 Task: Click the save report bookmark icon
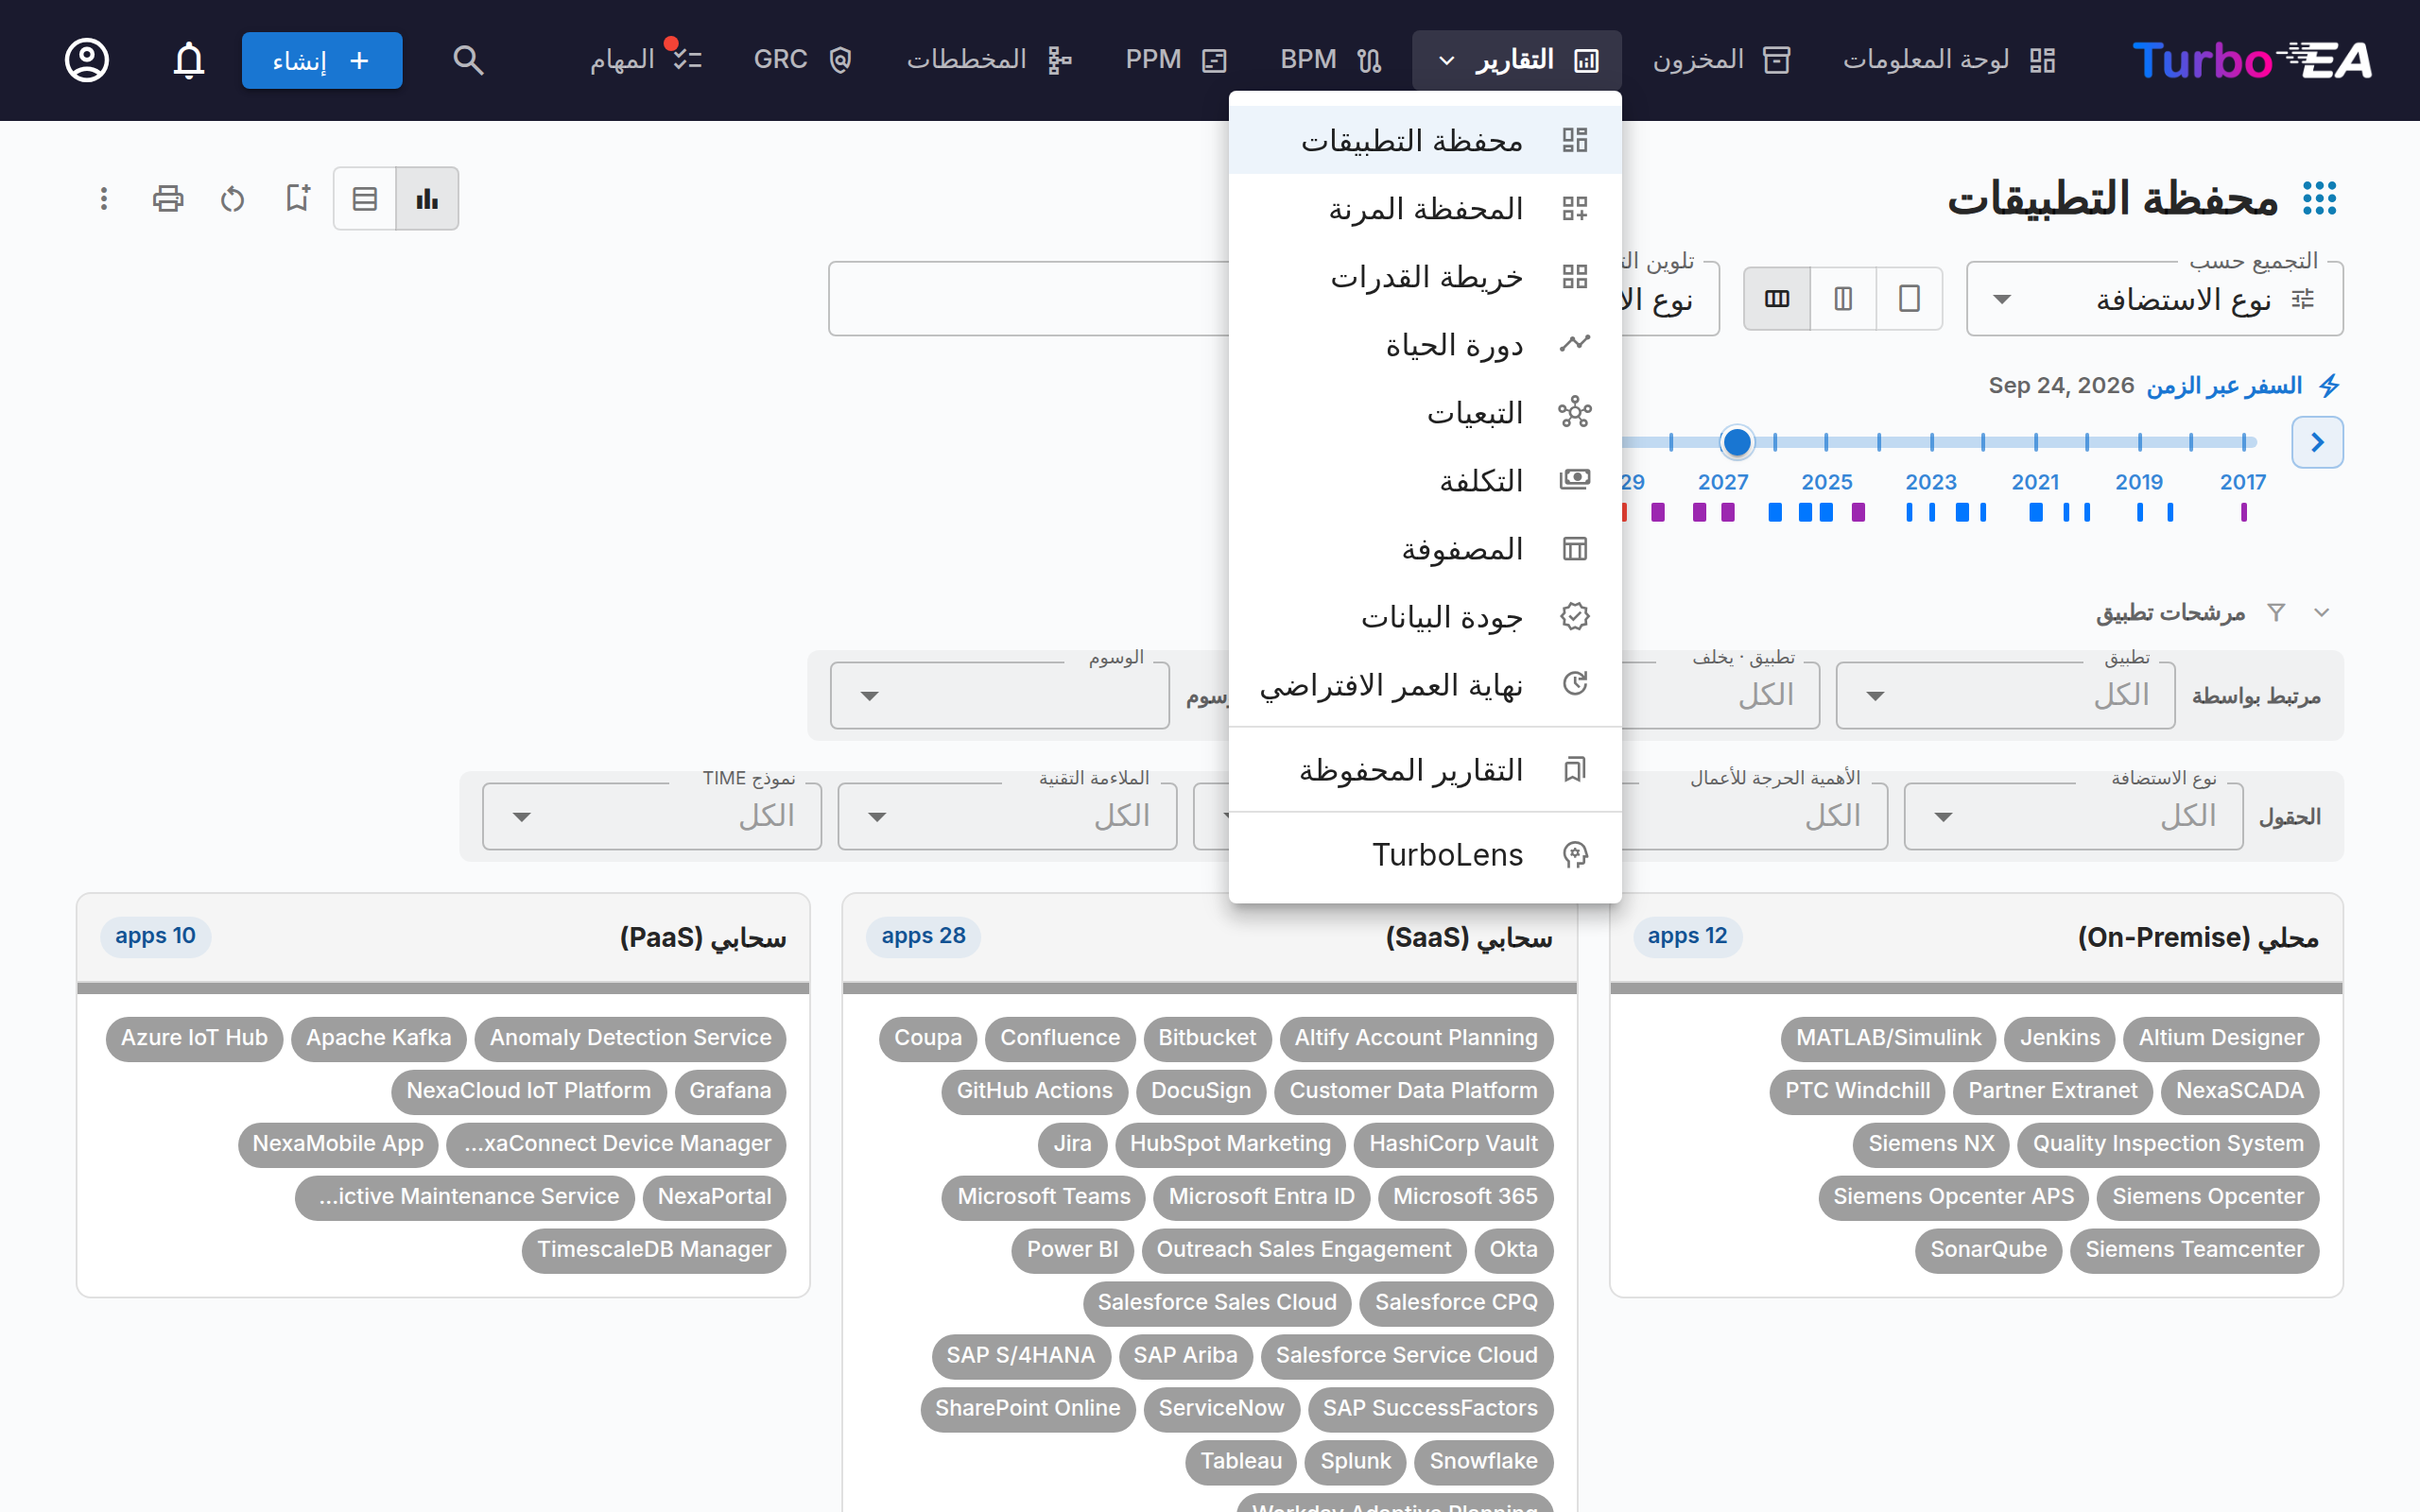(297, 198)
